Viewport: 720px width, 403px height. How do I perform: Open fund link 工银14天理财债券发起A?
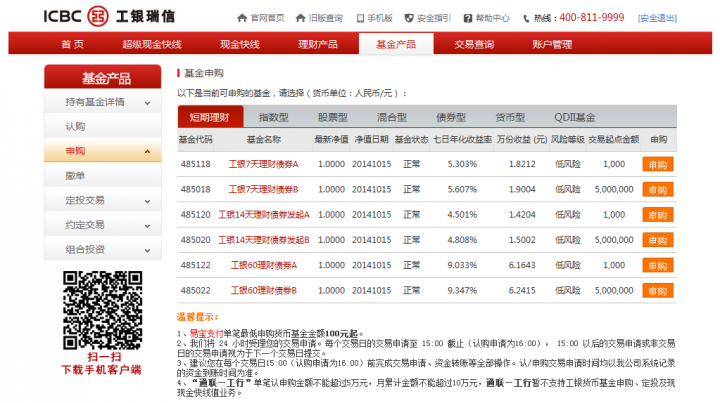pos(264,214)
